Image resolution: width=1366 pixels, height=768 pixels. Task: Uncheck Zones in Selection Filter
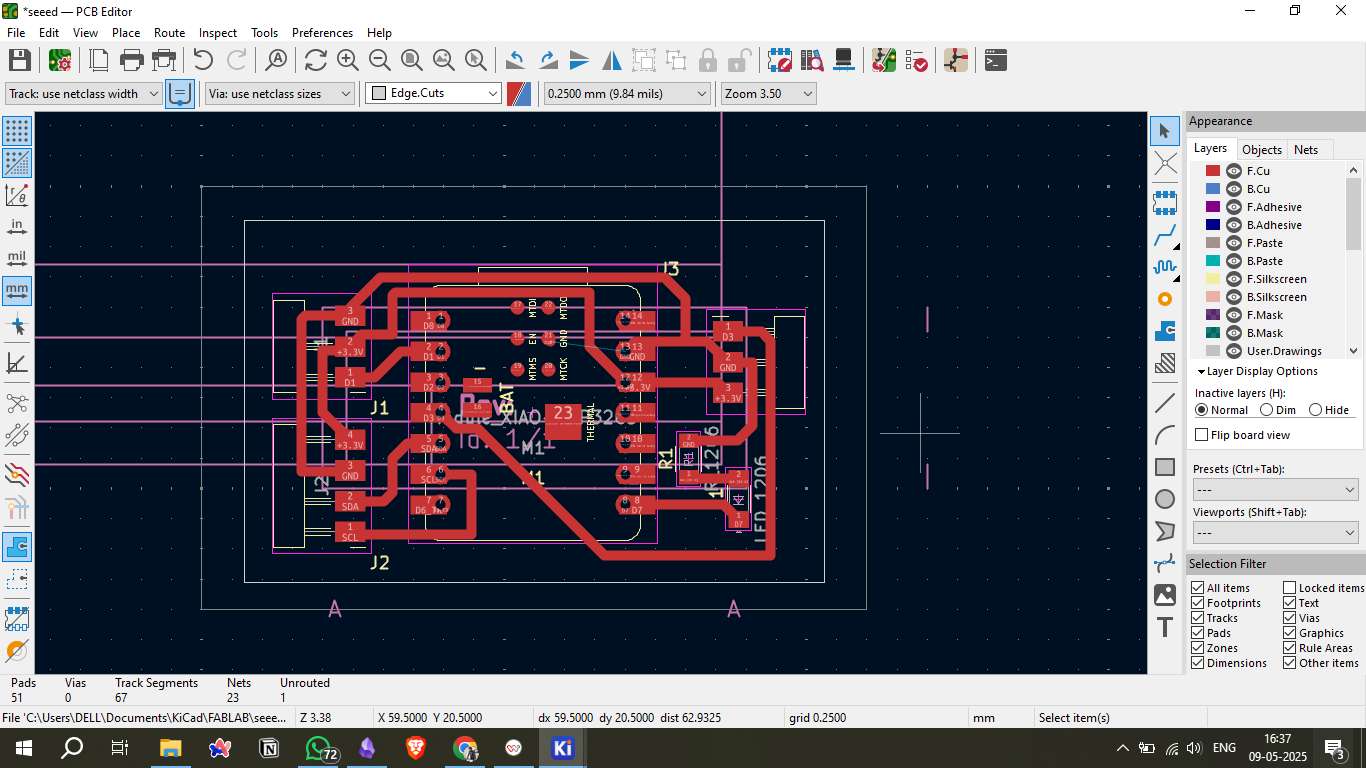click(1197, 648)
